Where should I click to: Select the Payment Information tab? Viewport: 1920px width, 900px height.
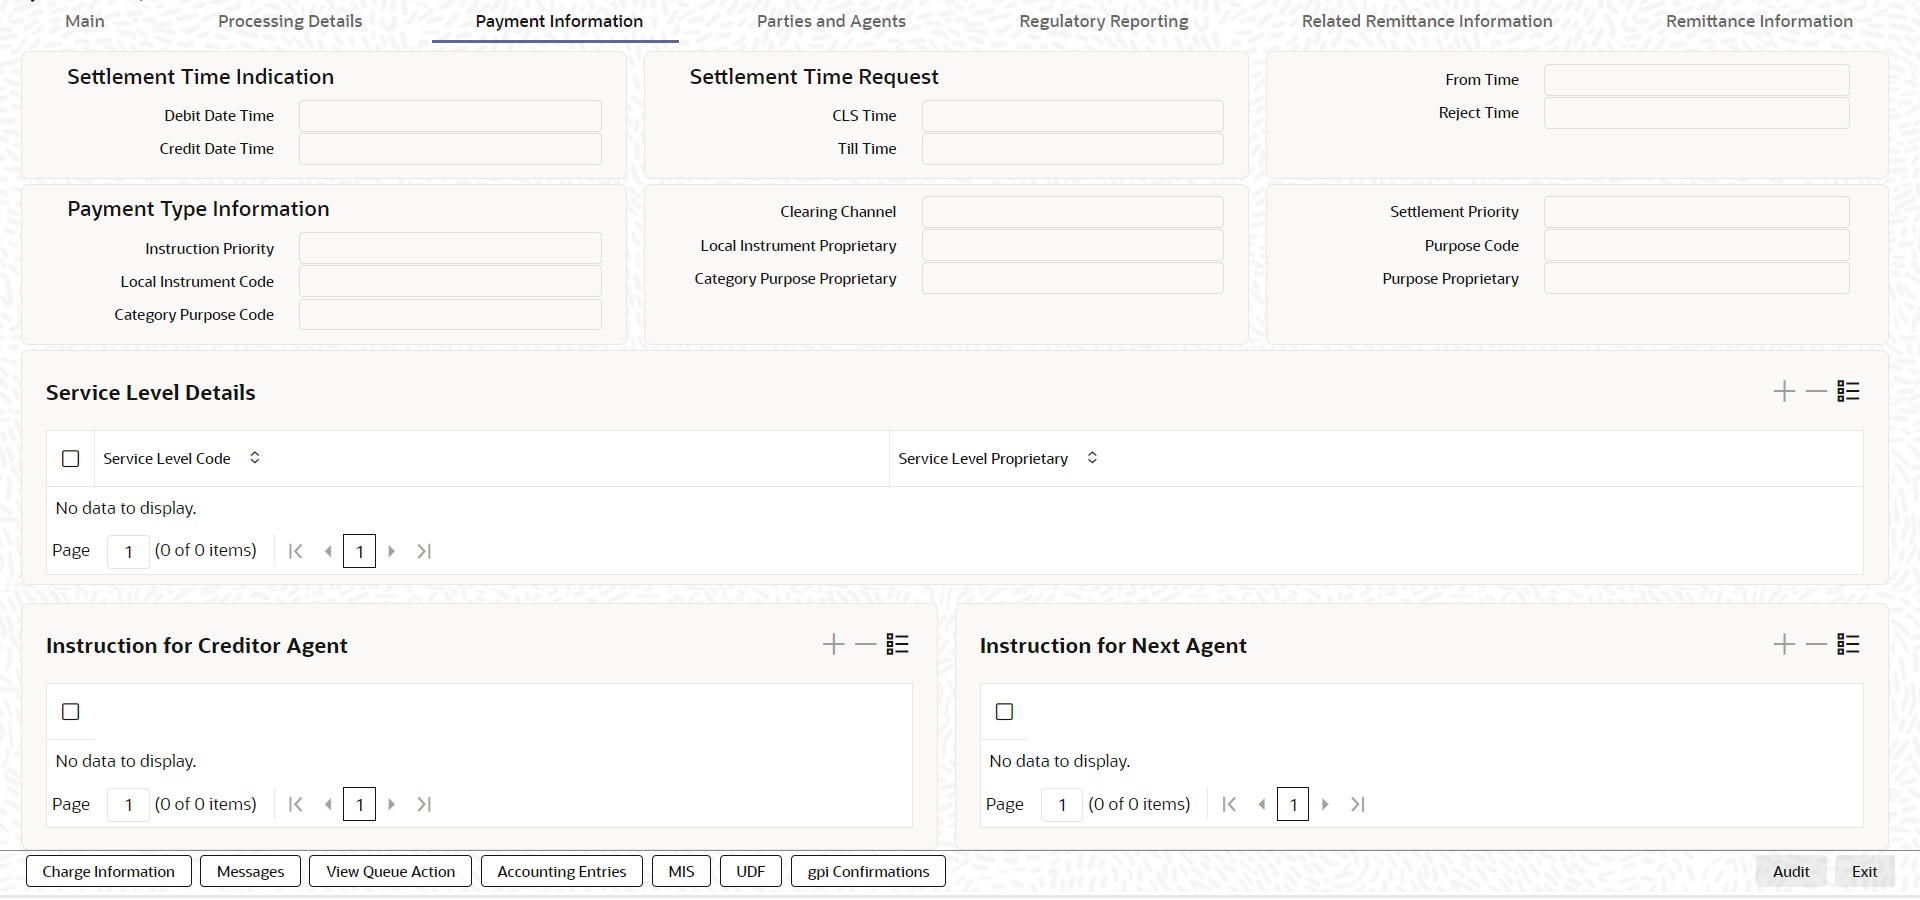click(x=559, y=21)
